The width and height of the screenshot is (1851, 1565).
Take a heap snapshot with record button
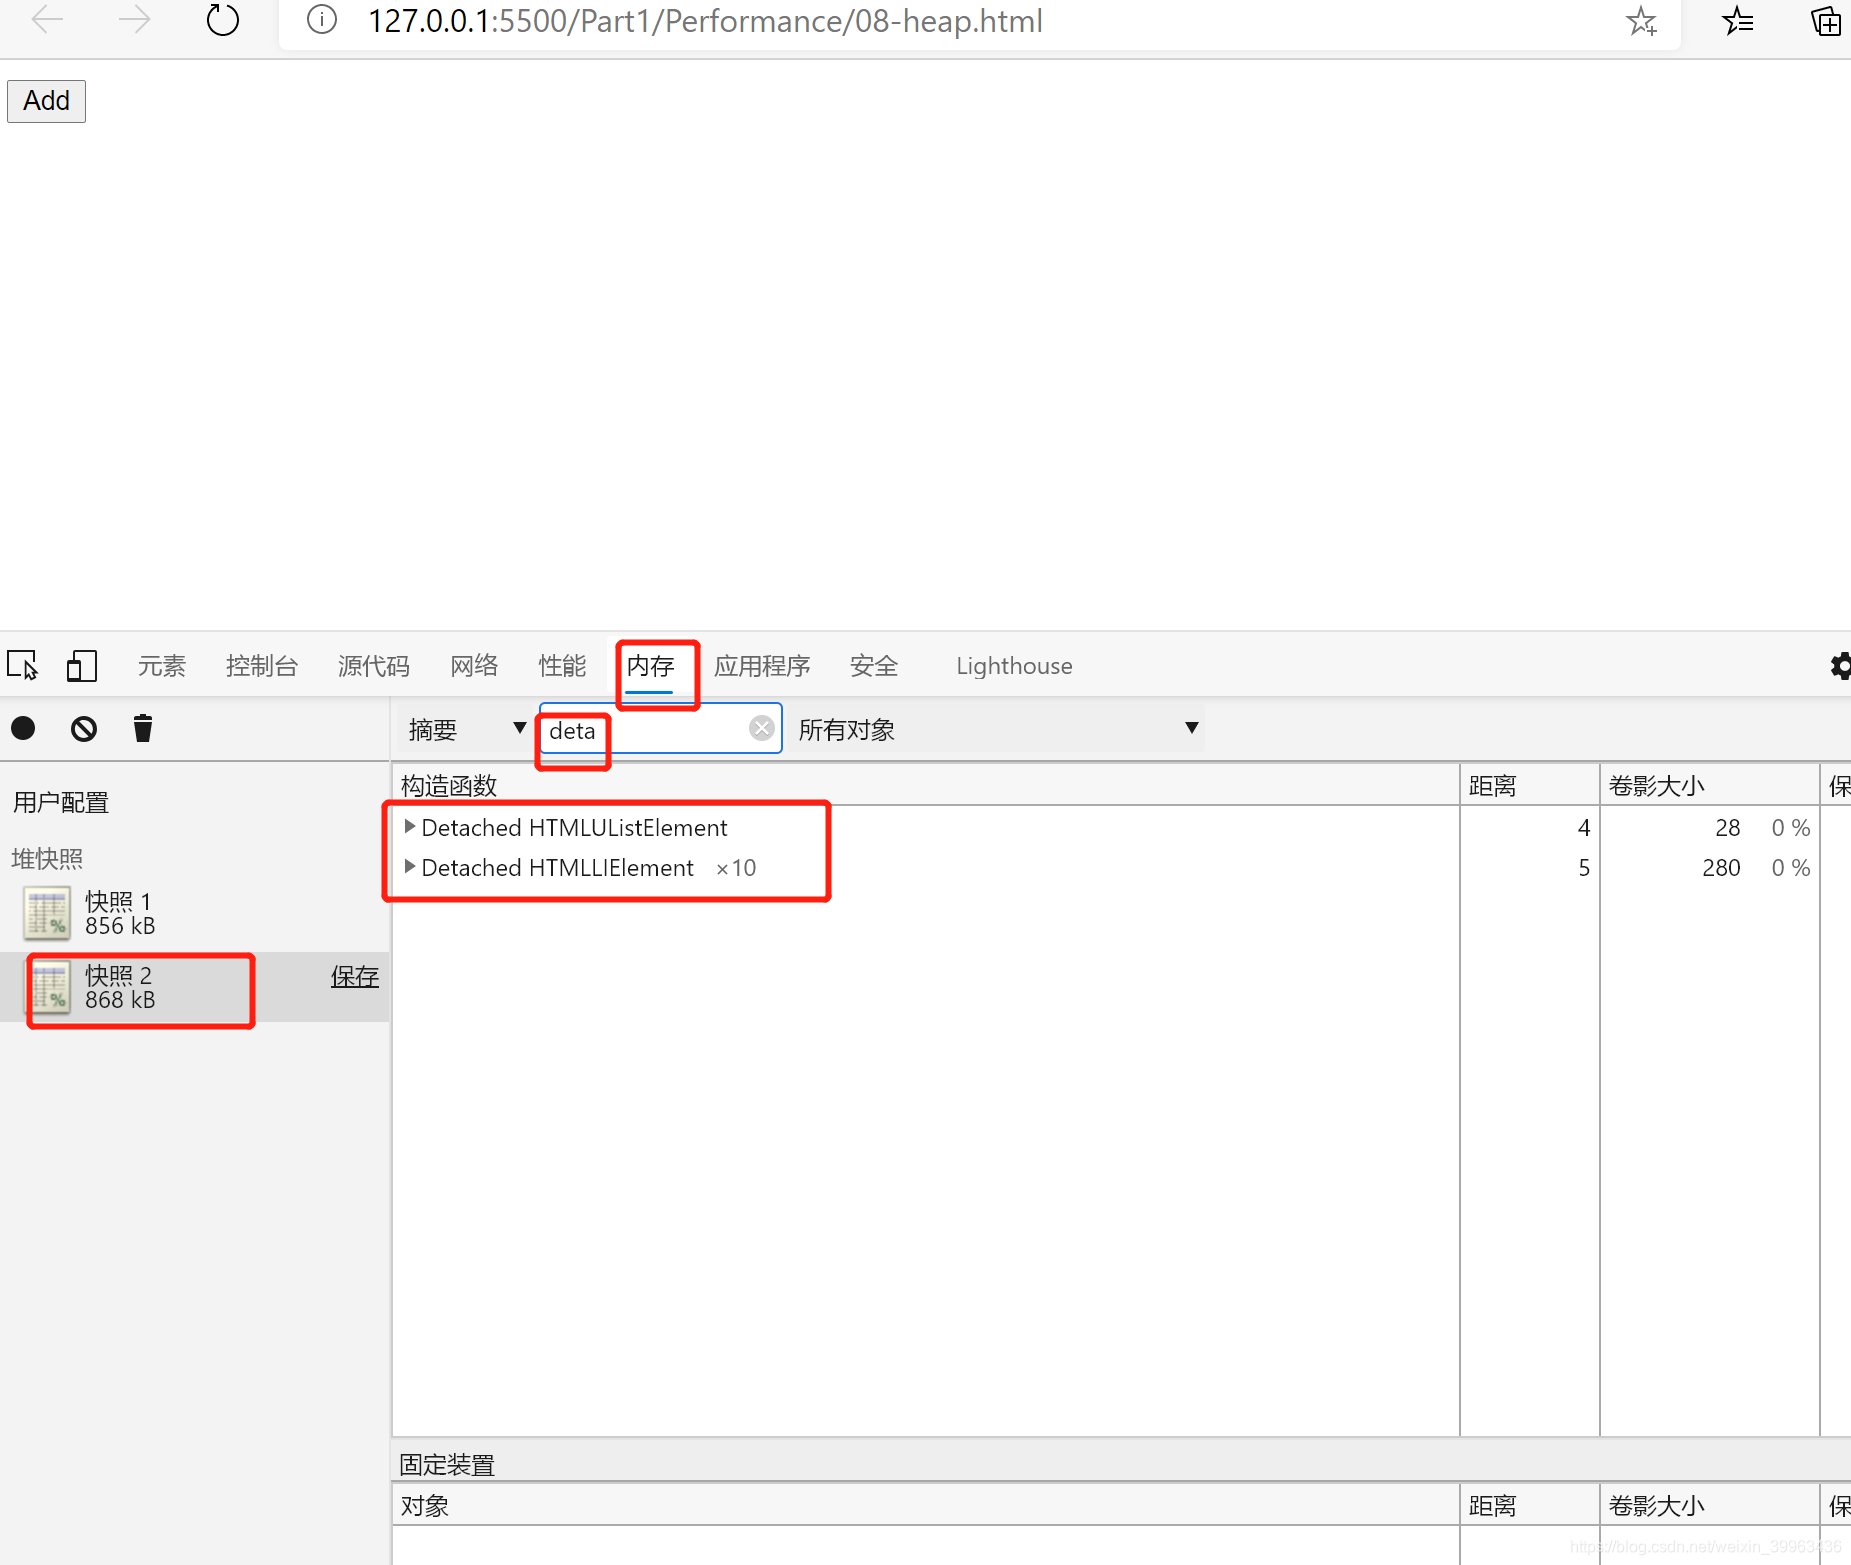click(x=23, y=728)
